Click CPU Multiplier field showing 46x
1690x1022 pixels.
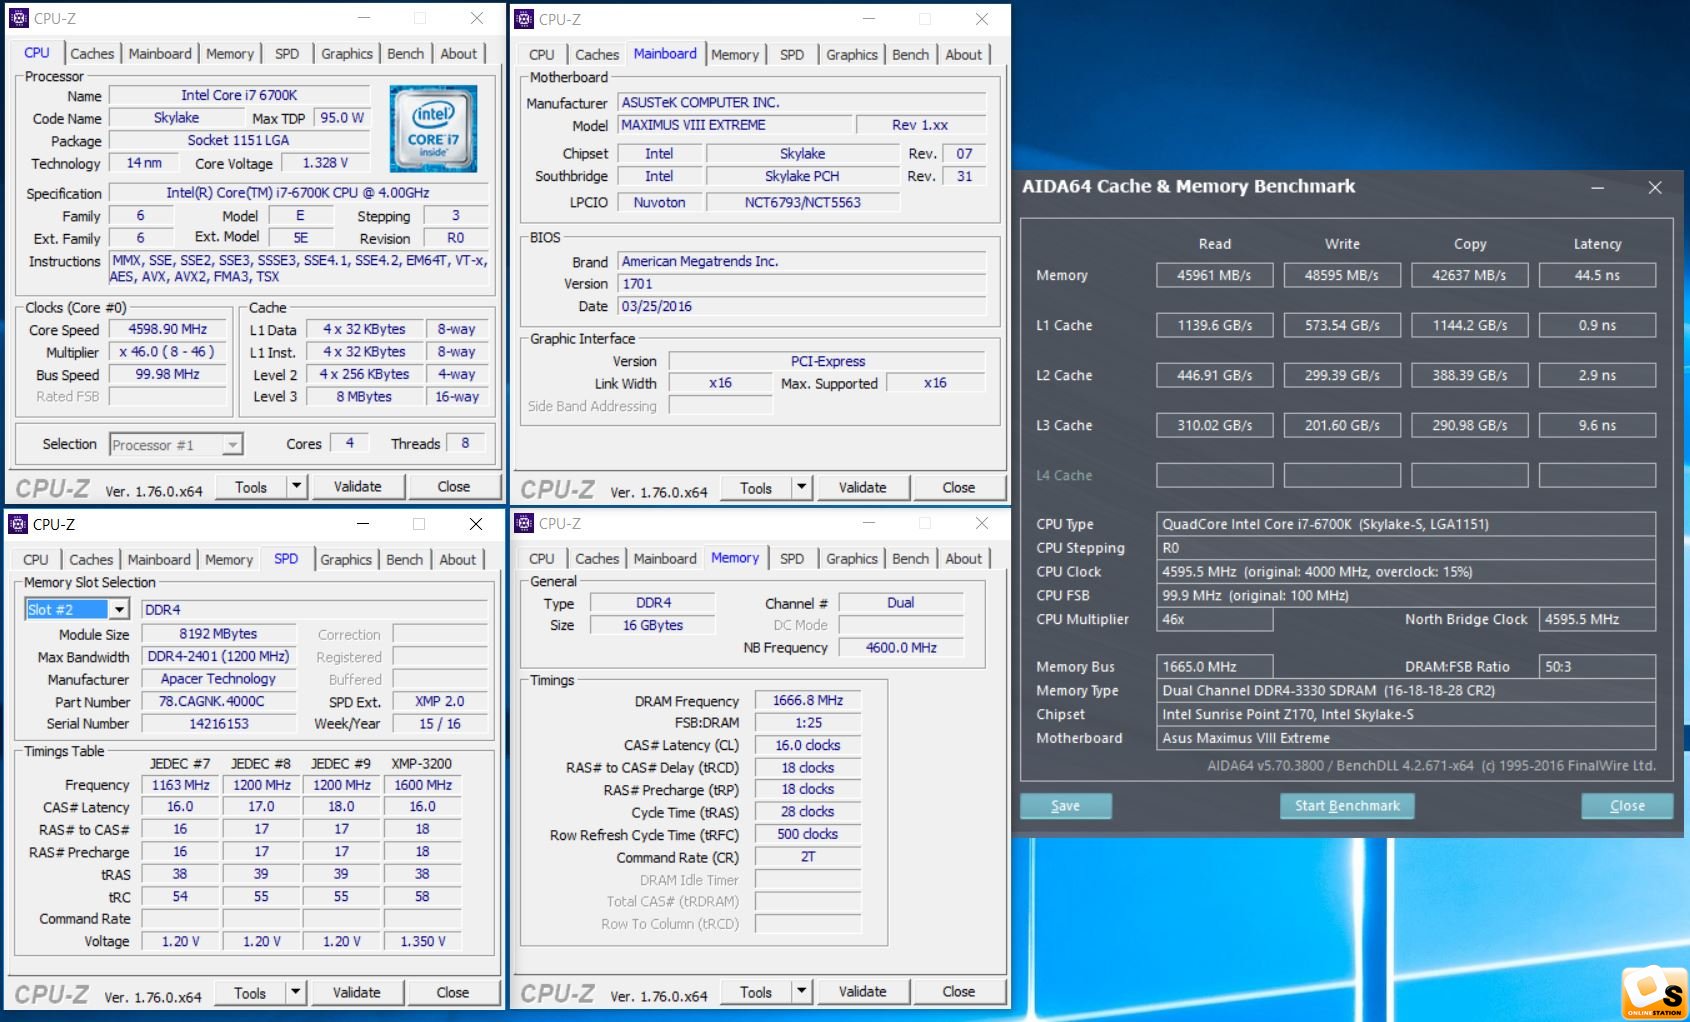(1214, 619)
